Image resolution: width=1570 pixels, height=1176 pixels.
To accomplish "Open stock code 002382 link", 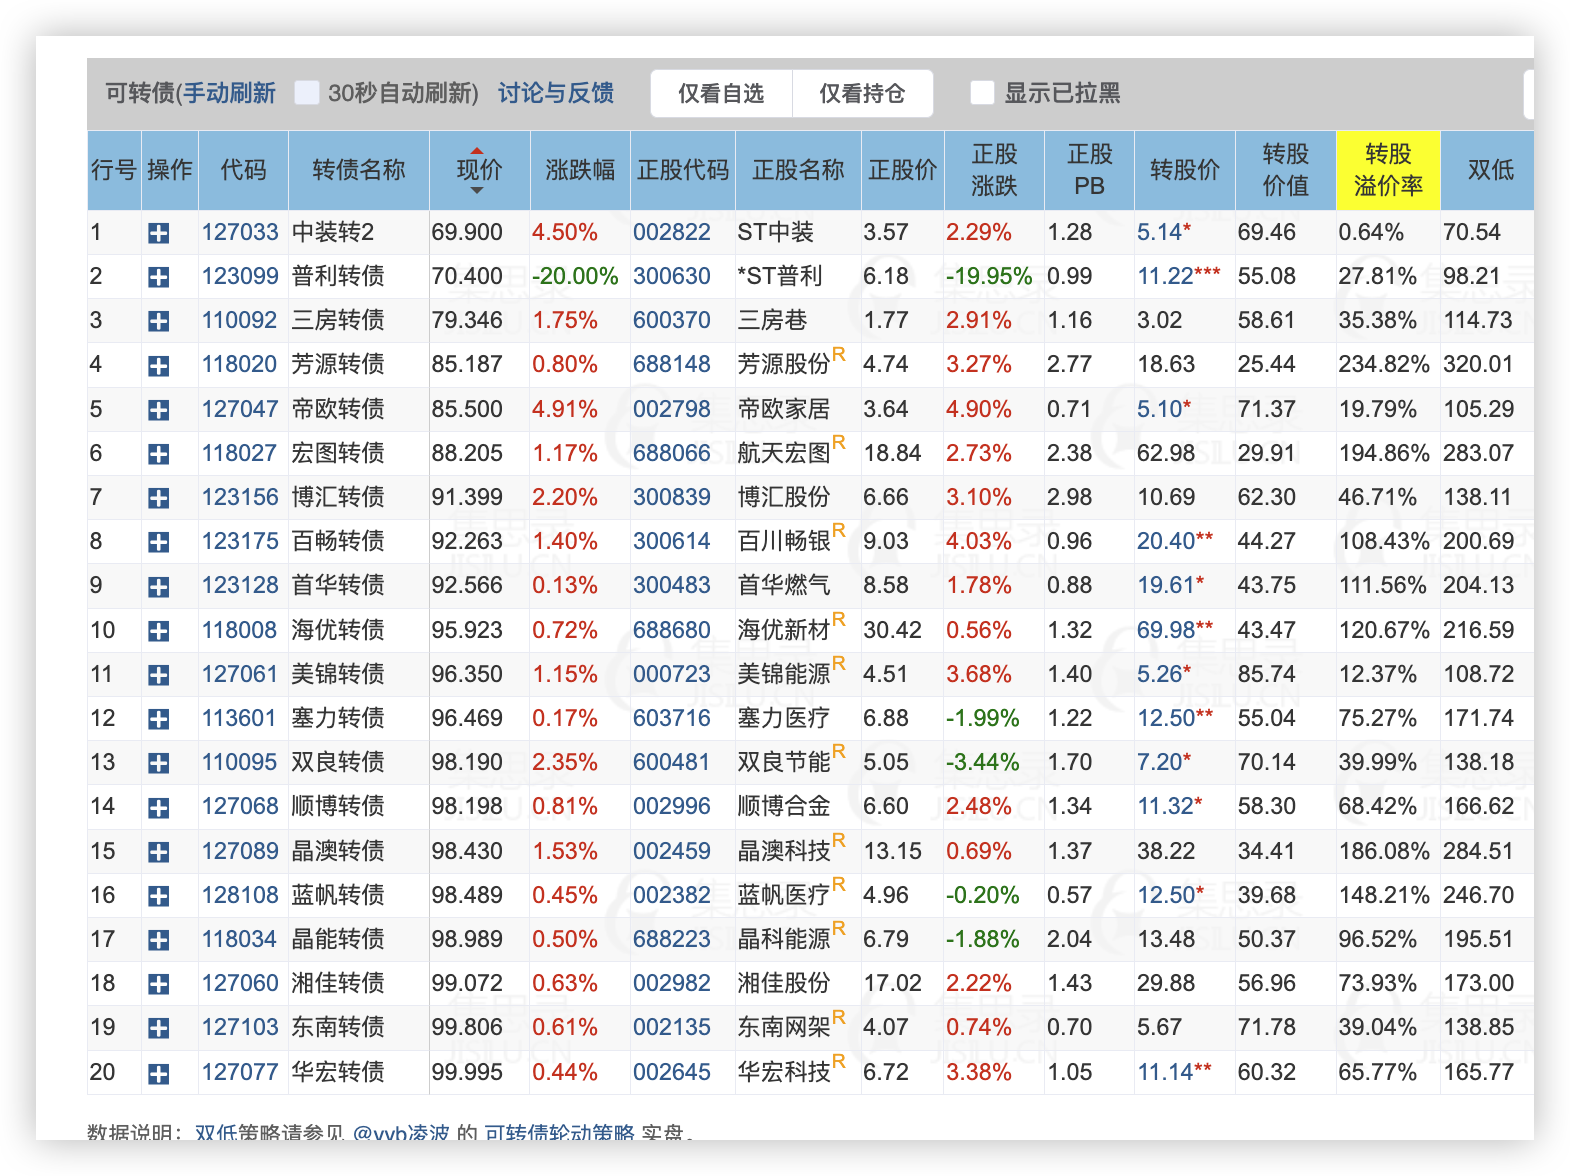I will click(672, 895).
